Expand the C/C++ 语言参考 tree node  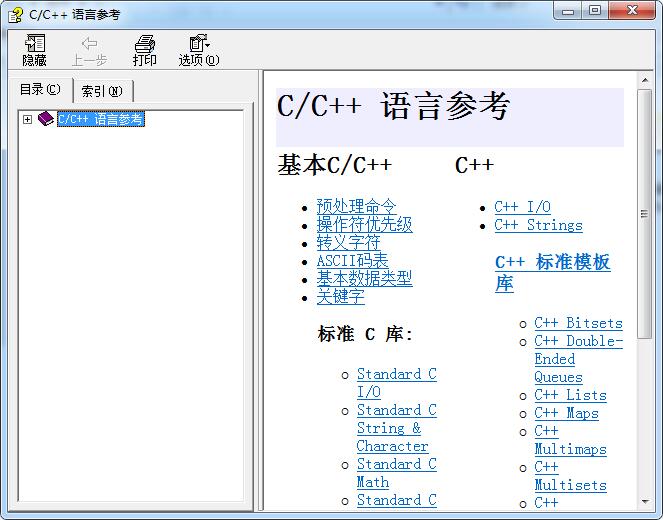[27, 119]
